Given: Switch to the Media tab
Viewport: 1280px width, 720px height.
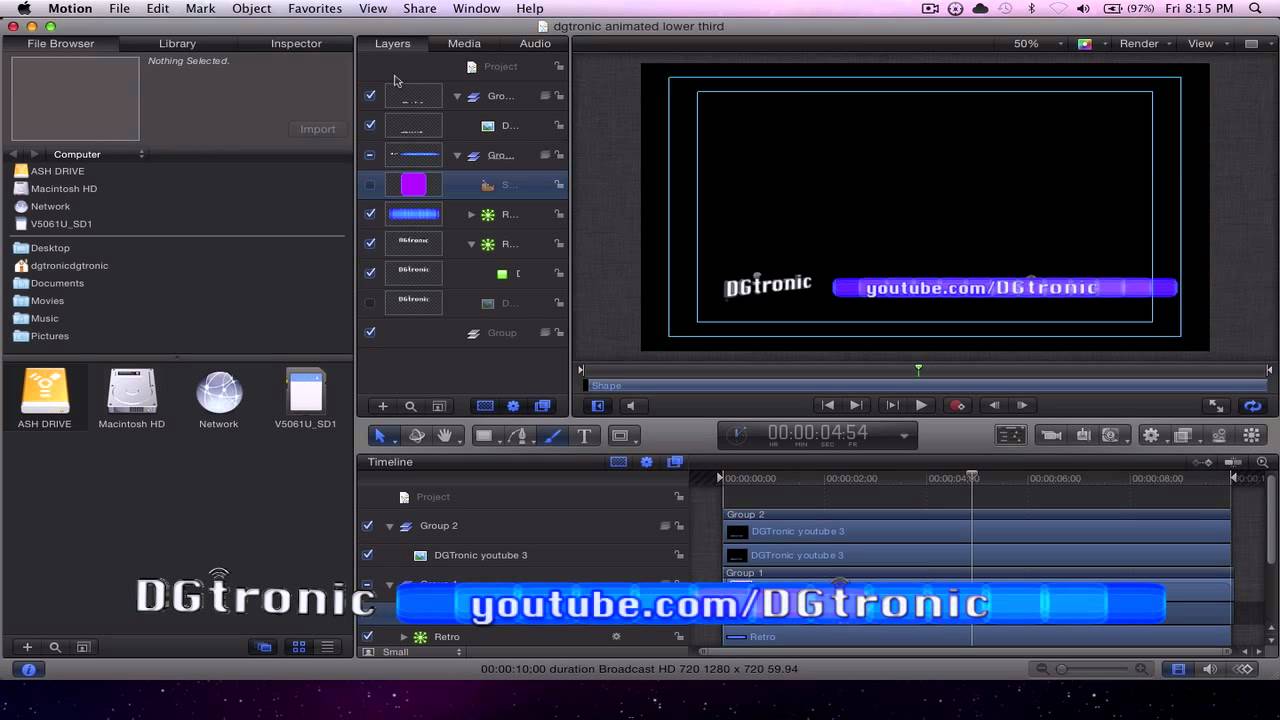Looking at the screenshot, I should pos(464,44).
